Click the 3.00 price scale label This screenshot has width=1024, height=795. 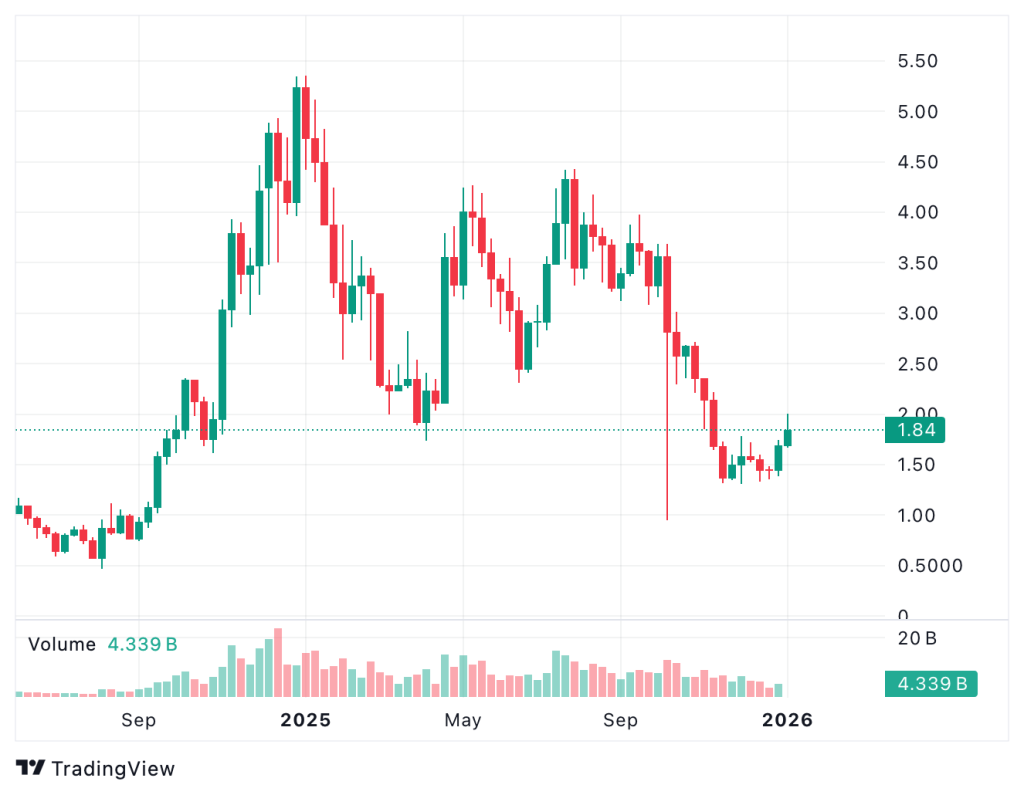(917, 313)
